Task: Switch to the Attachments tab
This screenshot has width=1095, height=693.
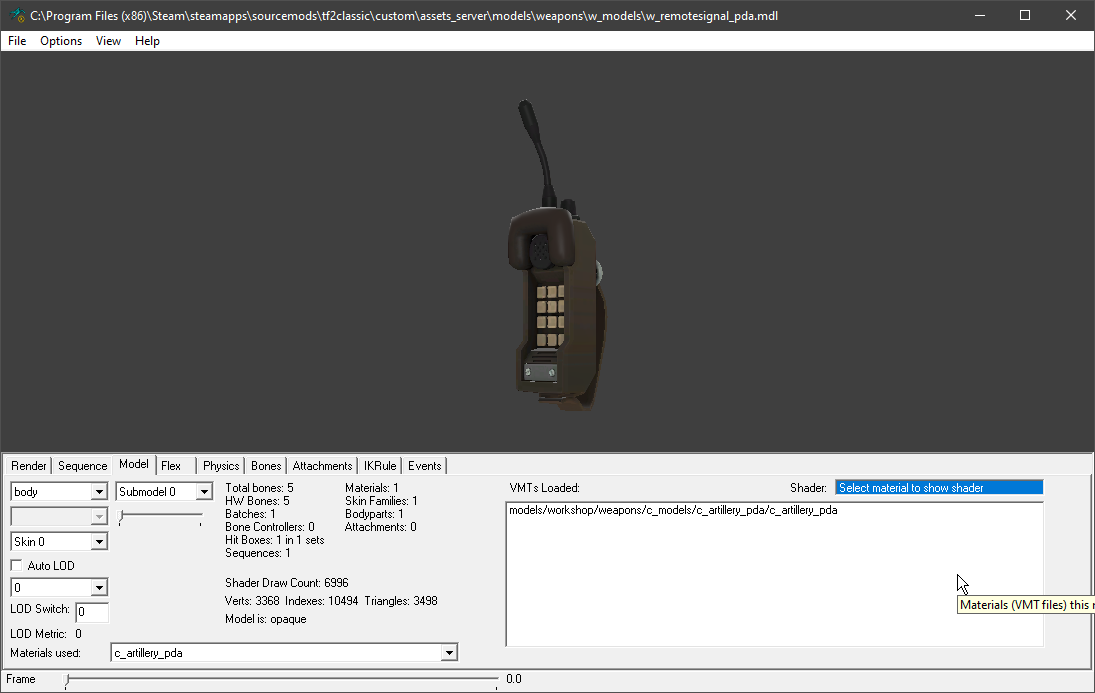Action: [322, 466]
